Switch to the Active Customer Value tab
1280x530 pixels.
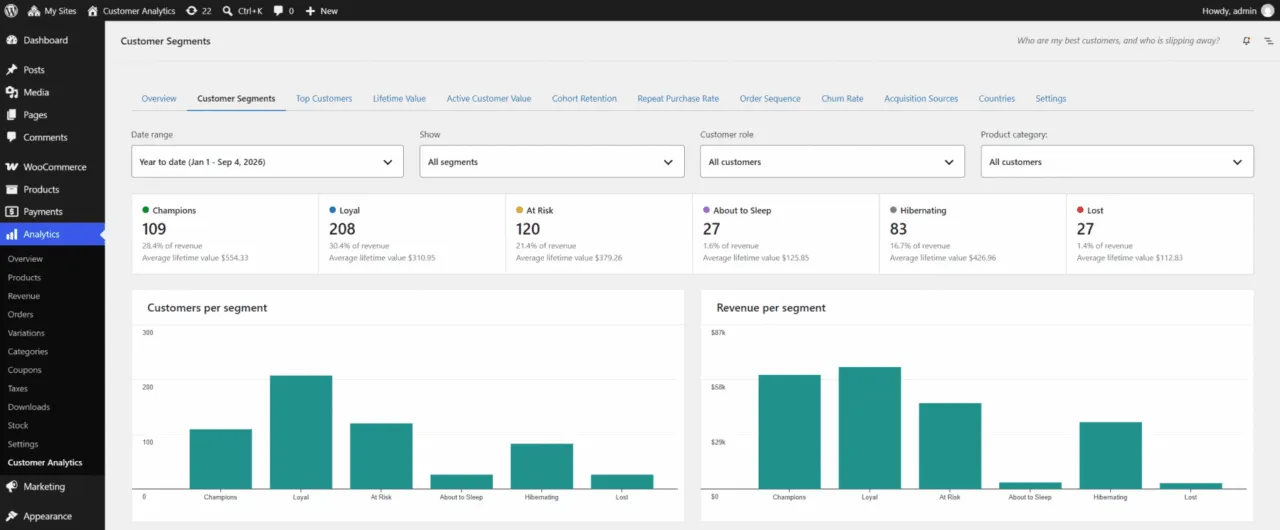(x=489, y=98)
